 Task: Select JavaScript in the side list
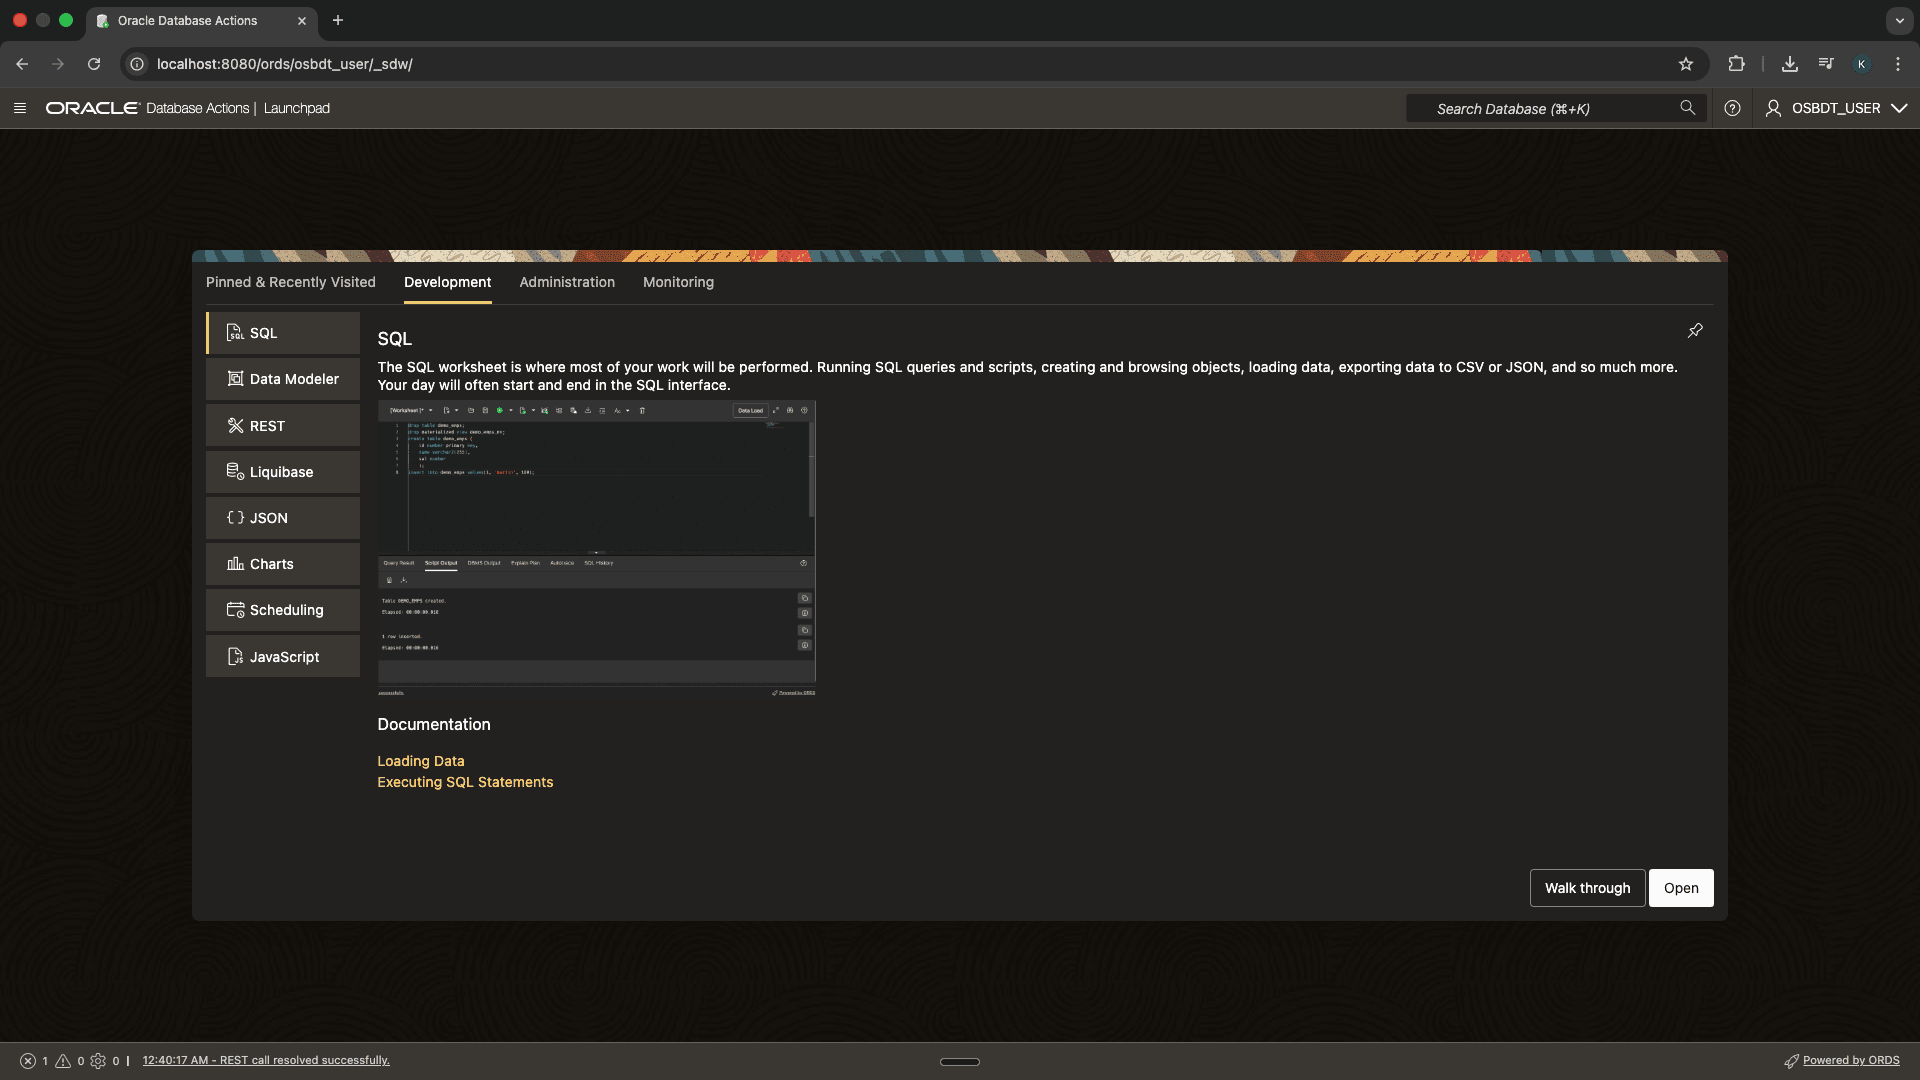coord(283,657)
